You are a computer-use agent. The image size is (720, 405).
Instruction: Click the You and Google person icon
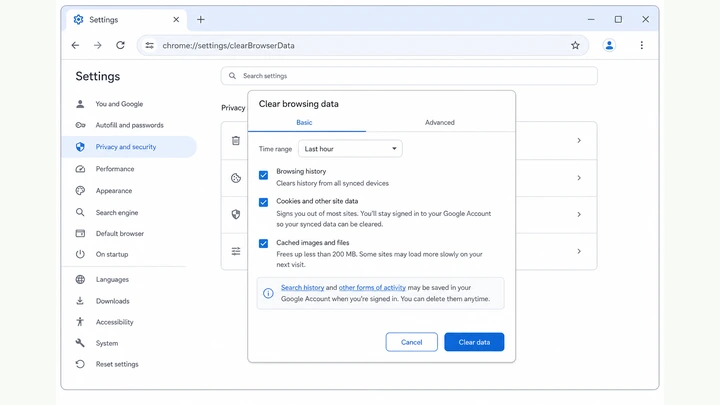click(x=80, y=104)
